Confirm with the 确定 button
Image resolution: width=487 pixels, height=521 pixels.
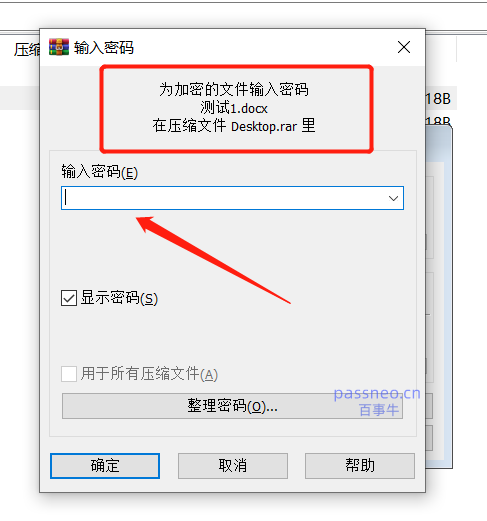(x=105, y=466)
